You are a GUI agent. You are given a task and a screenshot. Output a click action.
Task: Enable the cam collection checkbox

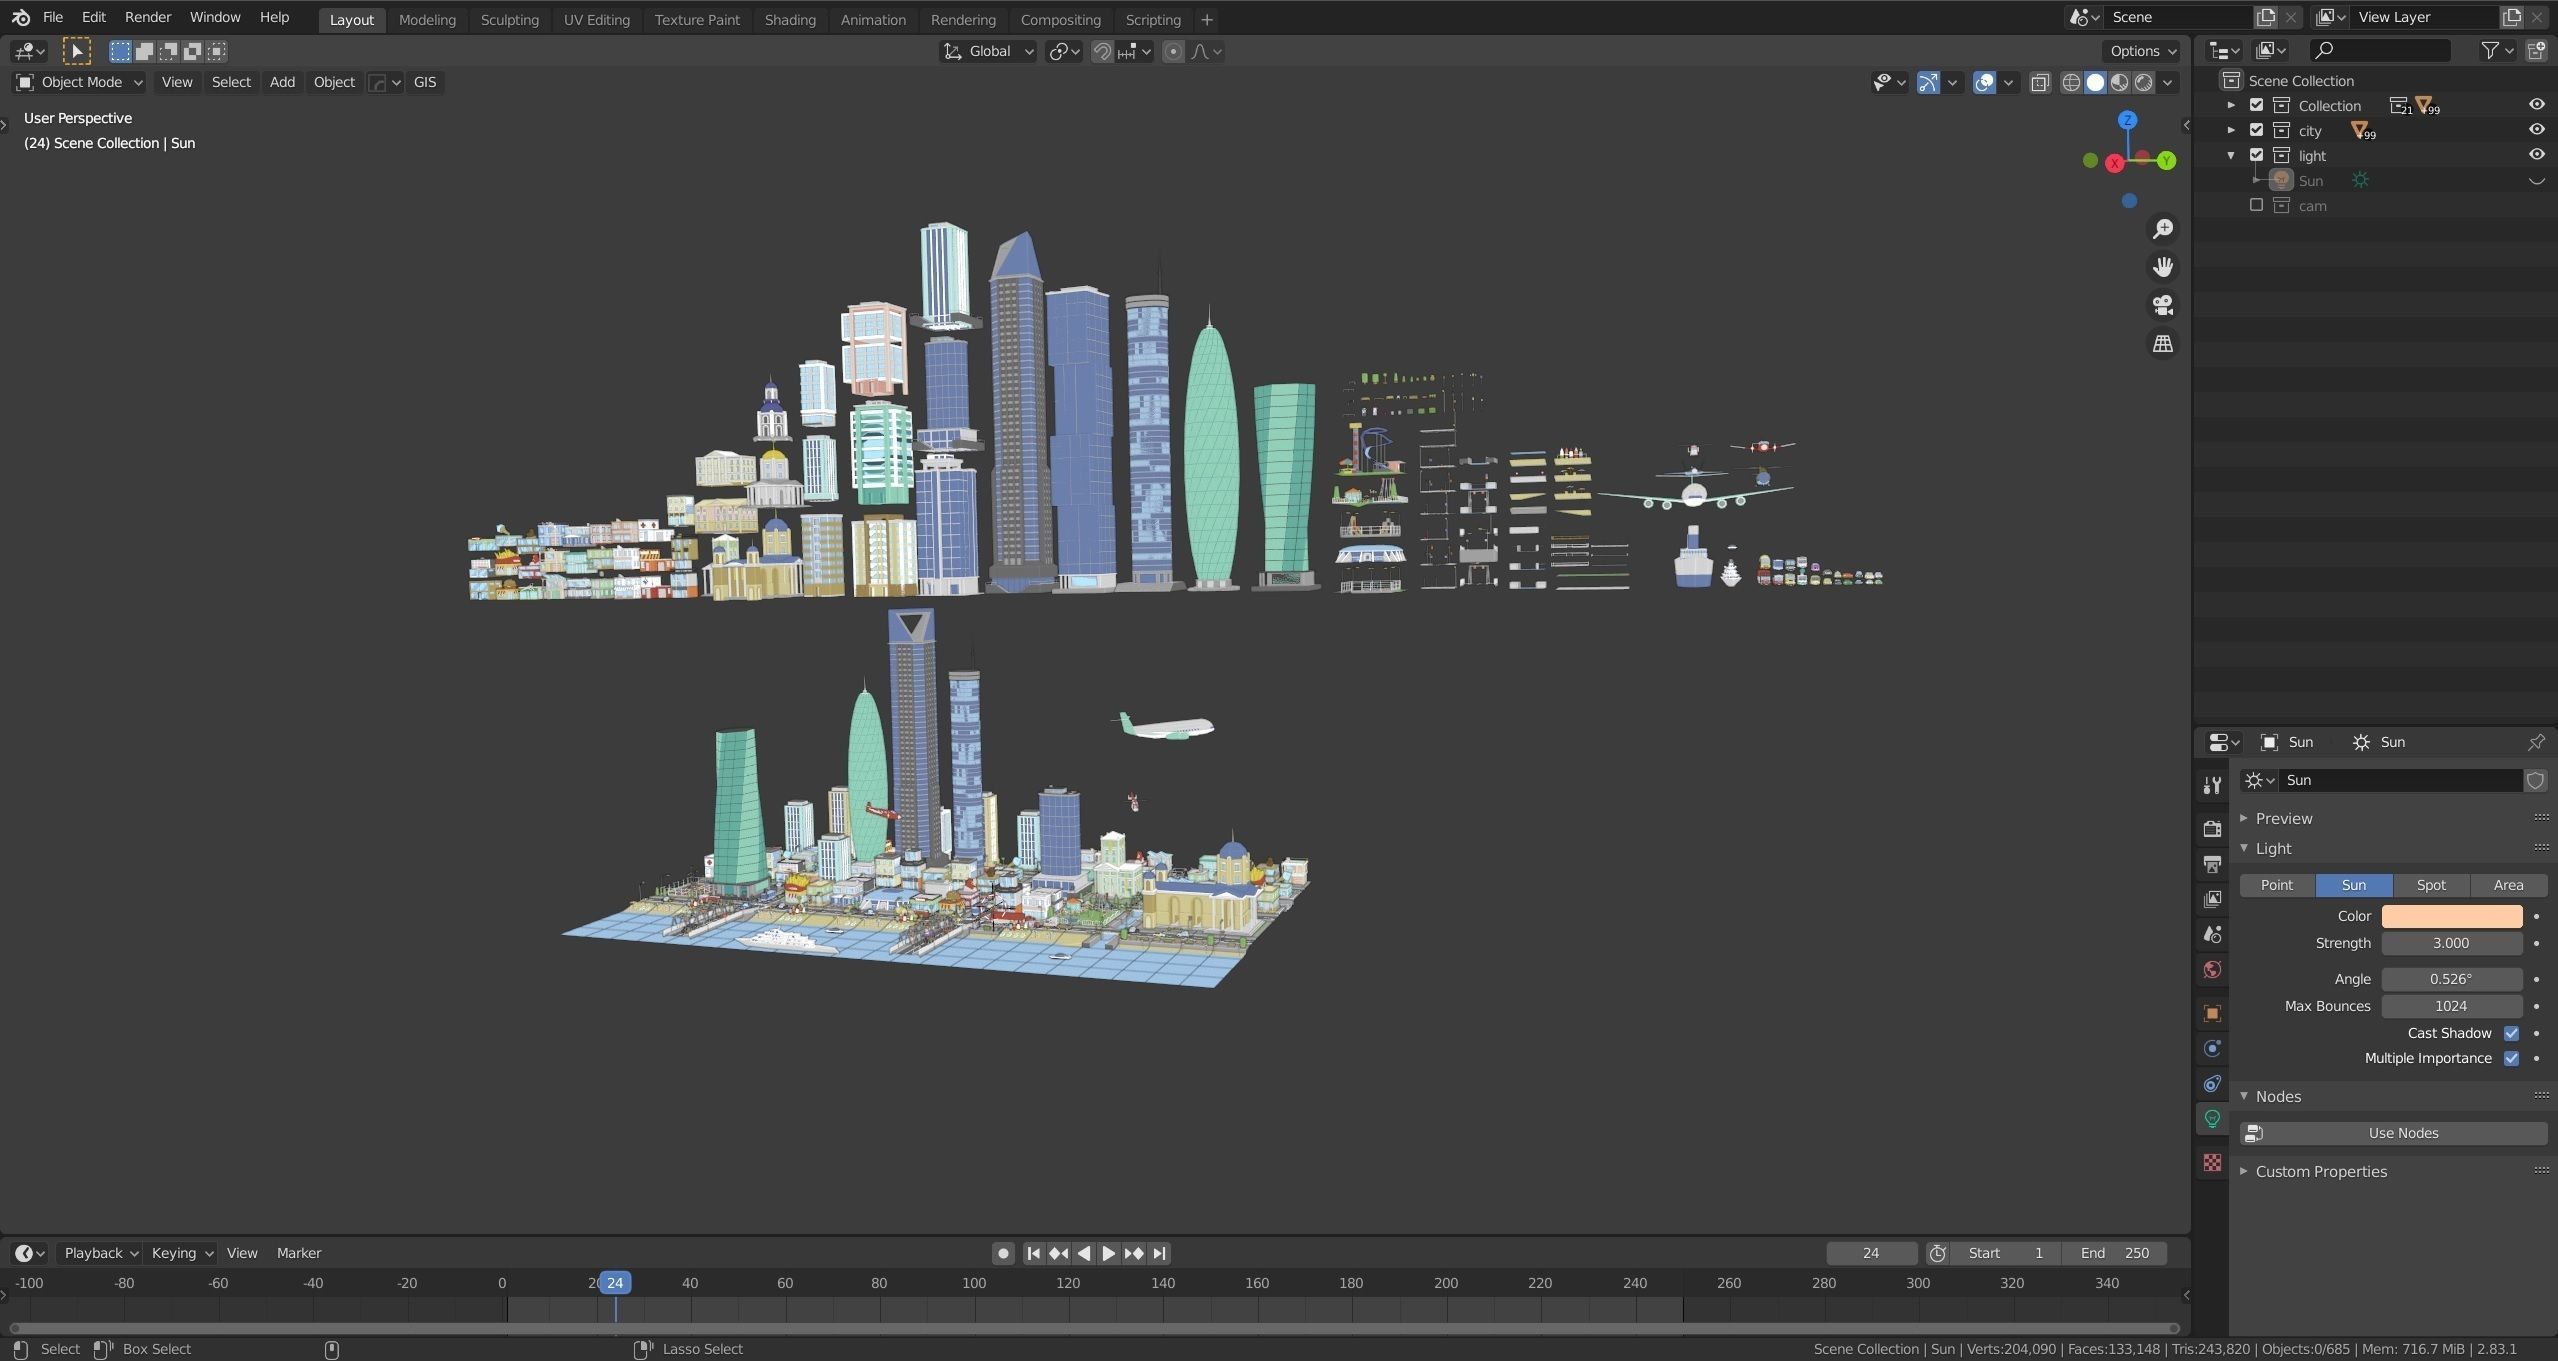coord(2256,205)
